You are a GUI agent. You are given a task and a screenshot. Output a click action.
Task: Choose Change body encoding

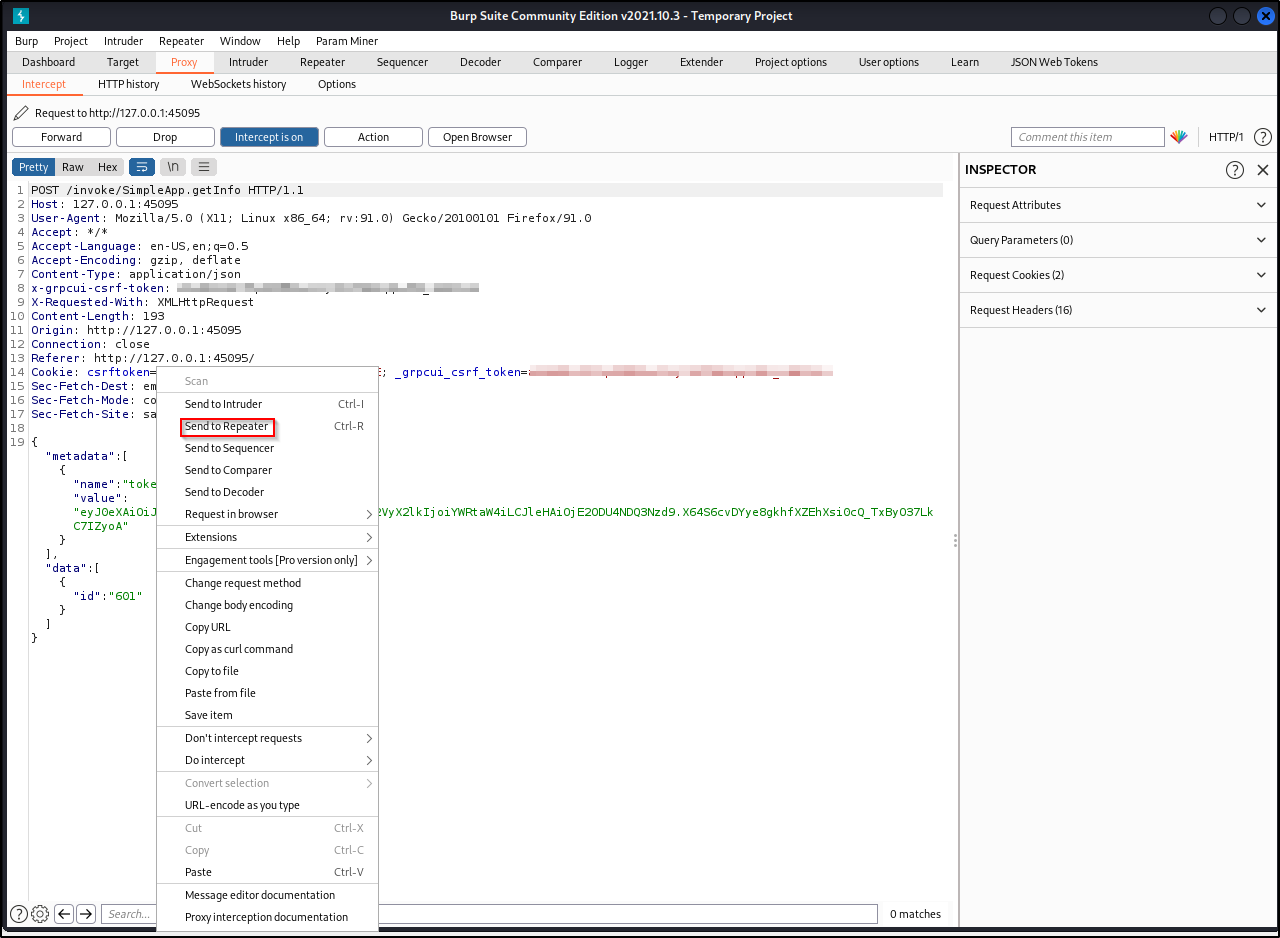point(267,605)
